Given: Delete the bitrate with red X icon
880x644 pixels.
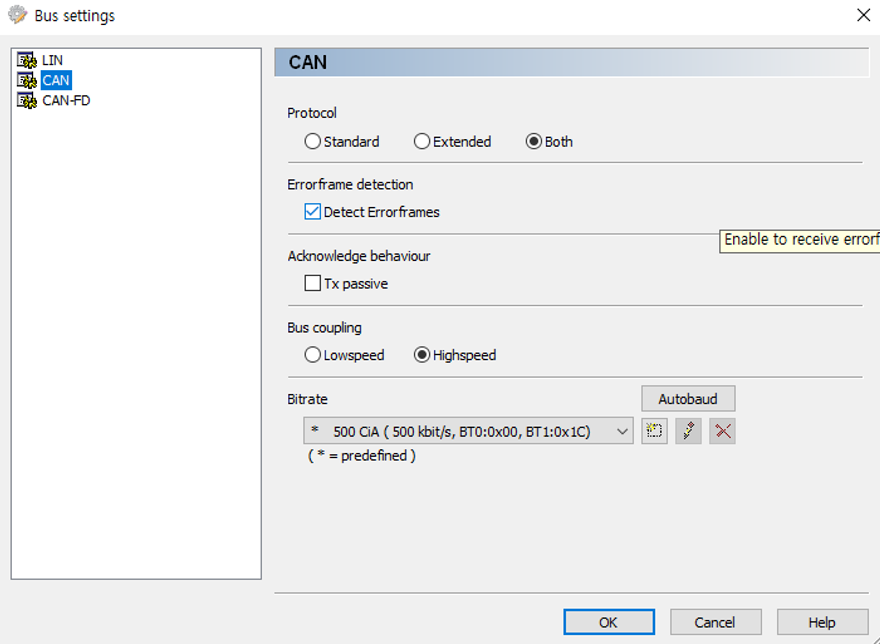Looking at the screenshot, I should click(722, 431).
